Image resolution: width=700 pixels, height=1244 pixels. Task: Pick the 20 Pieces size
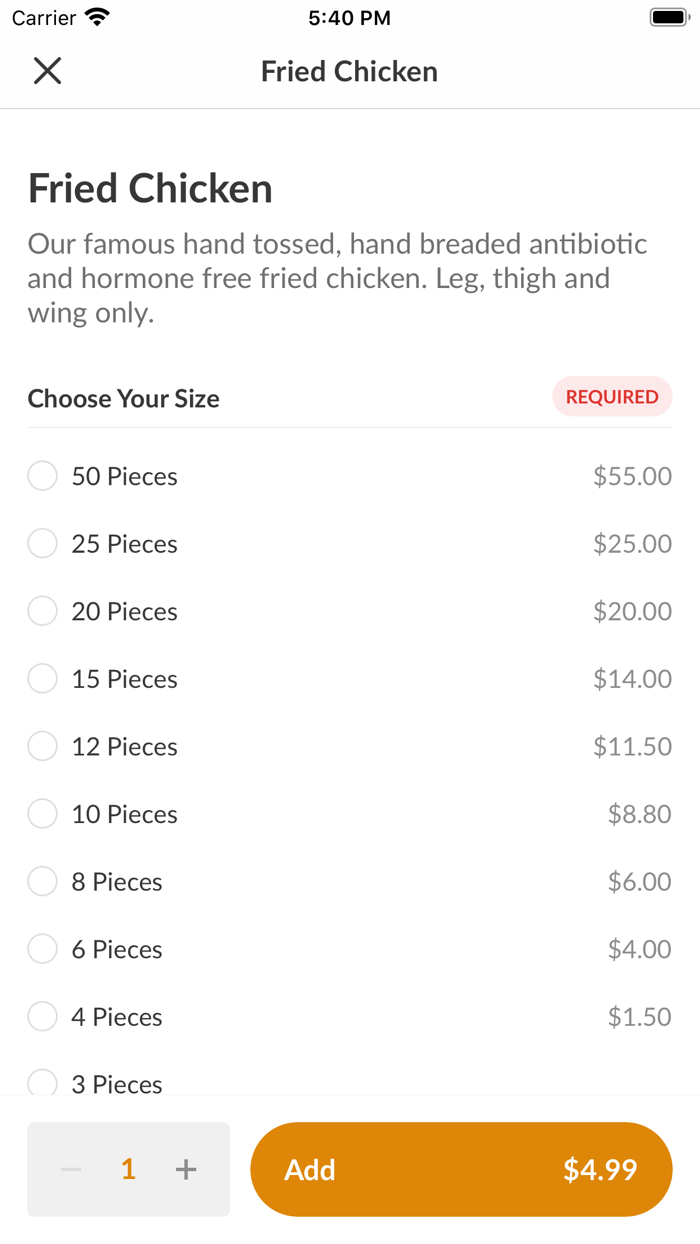(x=42, y=611)
